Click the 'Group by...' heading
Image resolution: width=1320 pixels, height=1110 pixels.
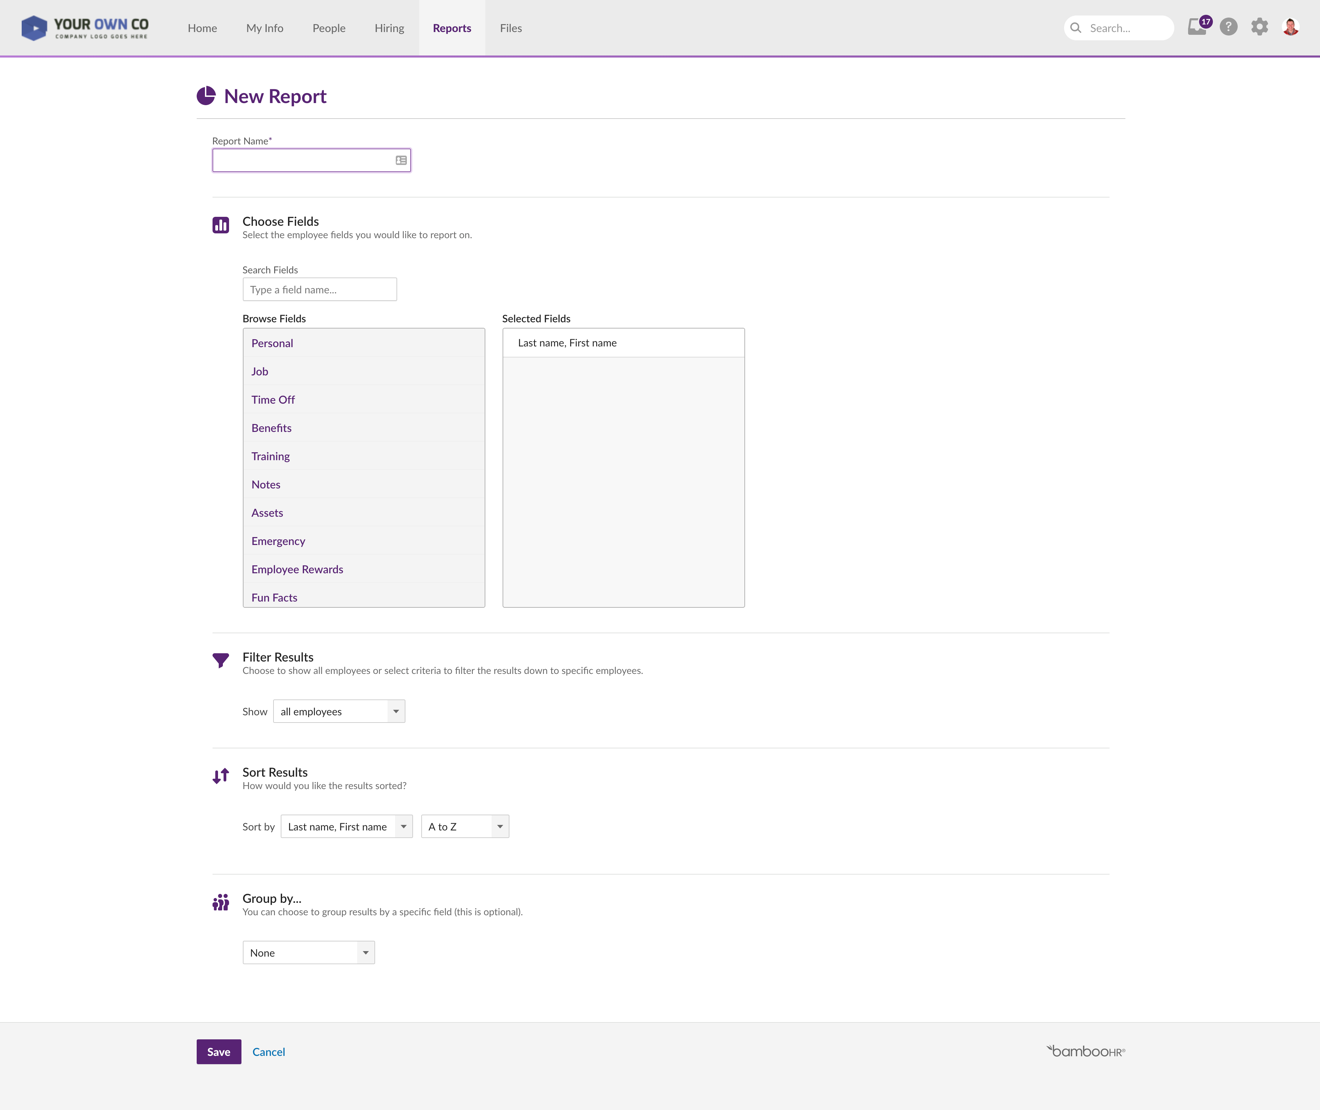click(272, 898)
